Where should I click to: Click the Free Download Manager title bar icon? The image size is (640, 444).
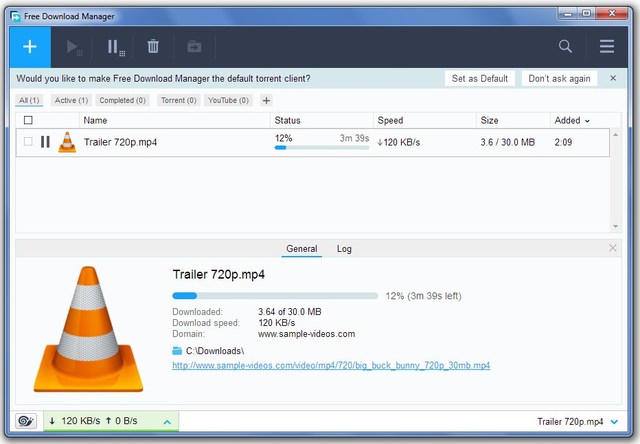(x=16, y=16)
